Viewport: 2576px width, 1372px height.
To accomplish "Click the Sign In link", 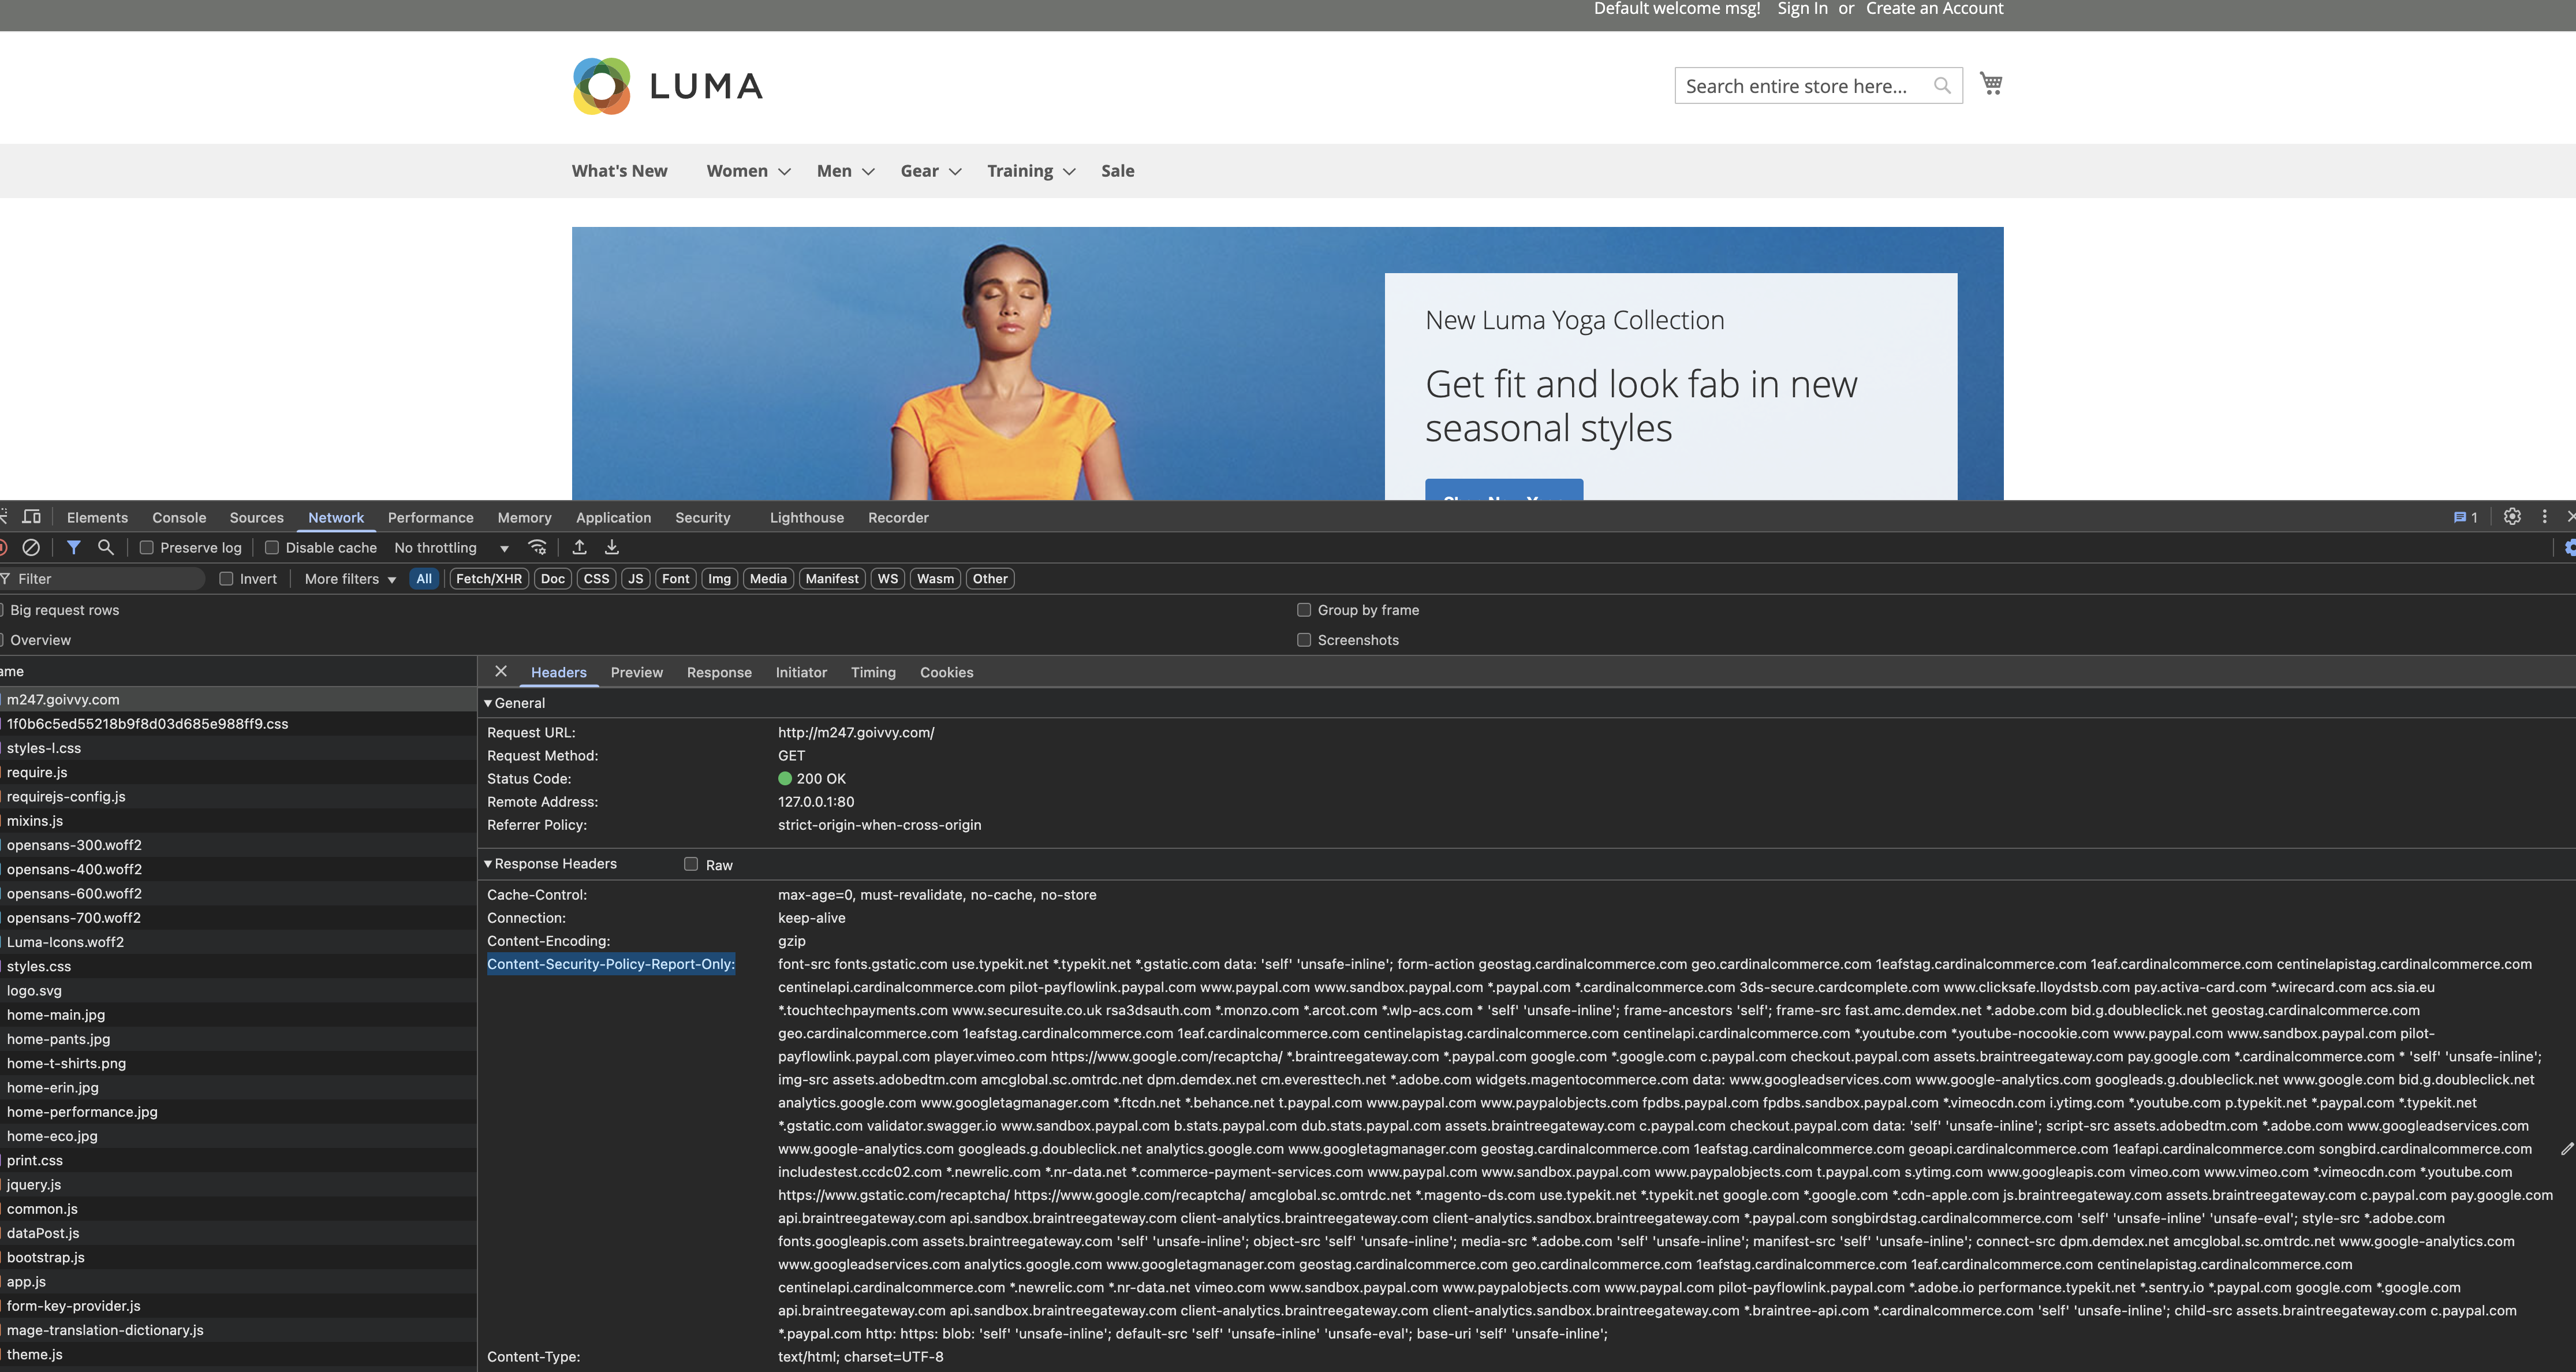I will (x=1802, y=9).
